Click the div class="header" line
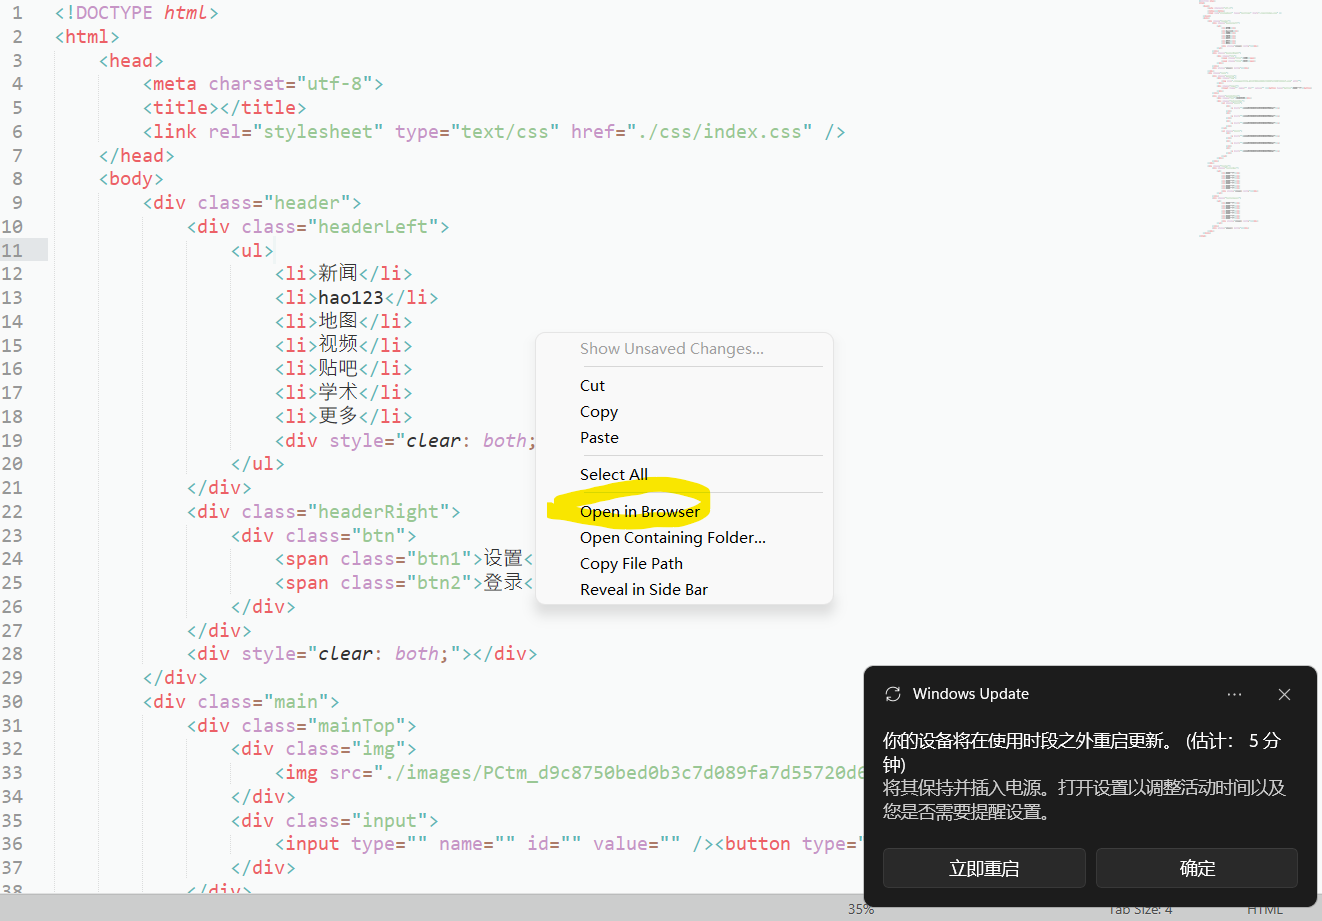This screenshot has height=921, width=1322. [252, 202]
